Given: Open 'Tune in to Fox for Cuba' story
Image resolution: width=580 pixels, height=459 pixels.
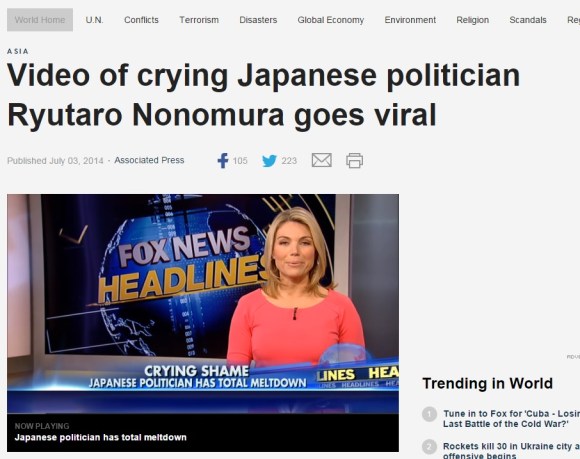Looking at the screenshot, I should click(511, 419).
